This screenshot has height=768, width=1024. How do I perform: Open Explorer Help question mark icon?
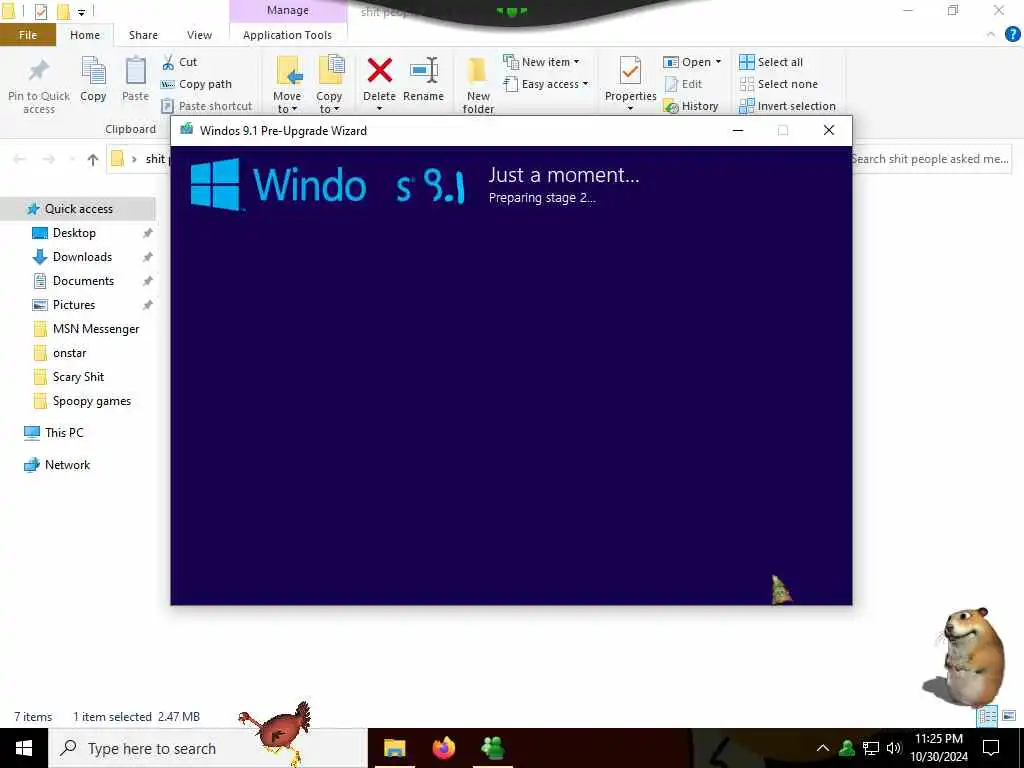(x=1012, y=35)
